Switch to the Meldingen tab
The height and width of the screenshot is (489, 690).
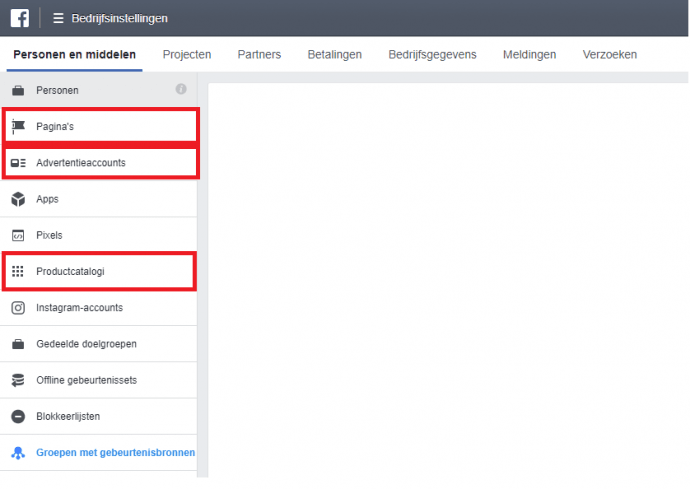(x=529, y=55)
